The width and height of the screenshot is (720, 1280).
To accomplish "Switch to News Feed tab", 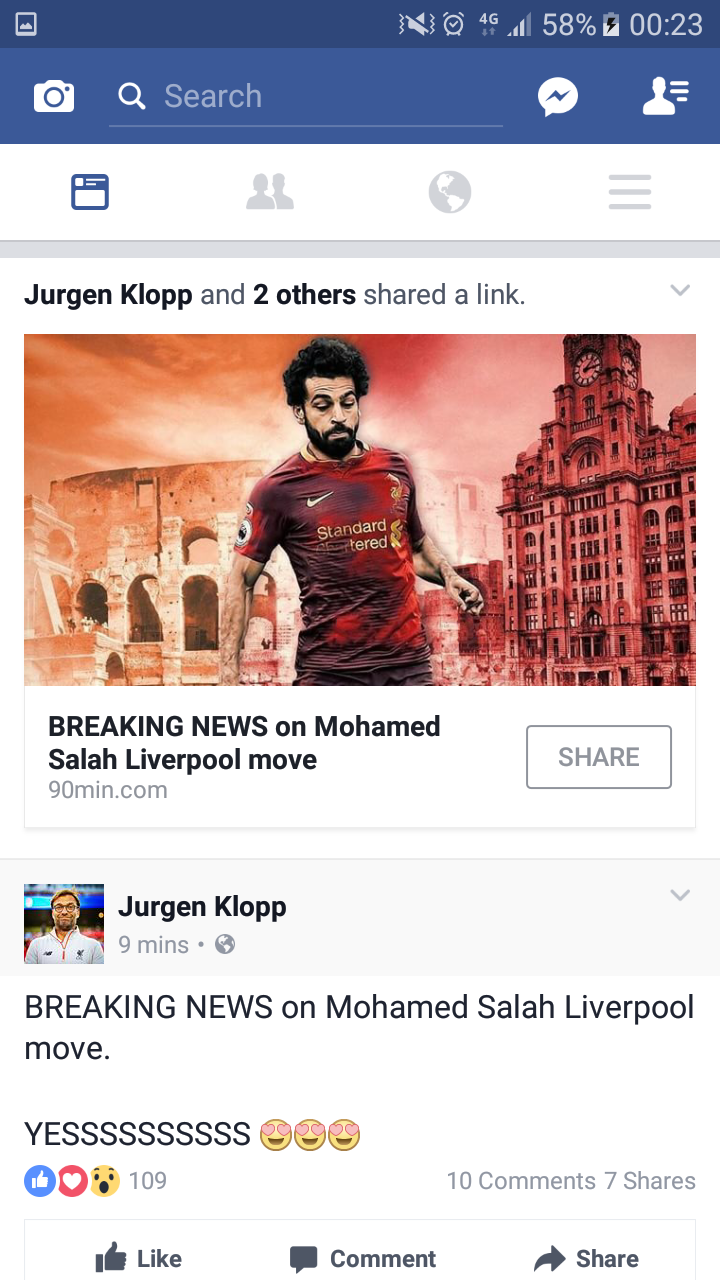I will click(x=90, y=191).
